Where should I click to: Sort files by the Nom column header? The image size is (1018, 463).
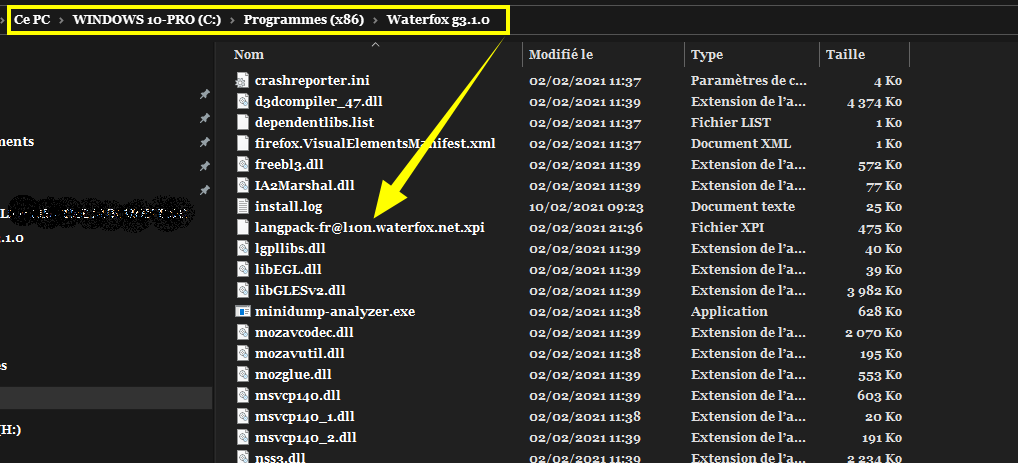click(x=249, y=55)
